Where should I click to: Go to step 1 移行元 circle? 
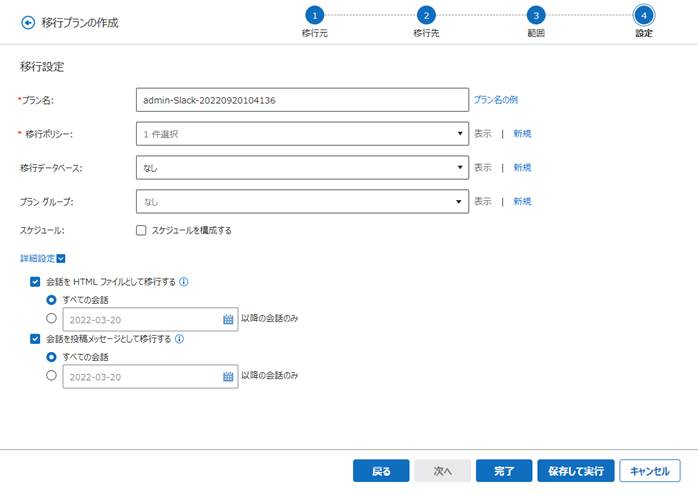(314, 16)
